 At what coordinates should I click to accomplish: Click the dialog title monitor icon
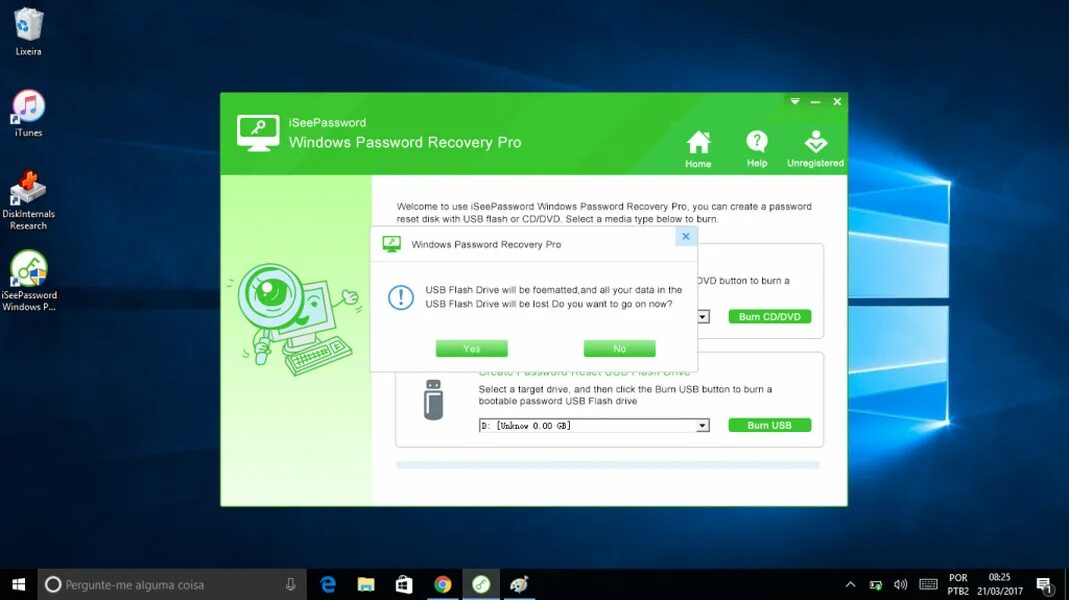pos(391,244)
